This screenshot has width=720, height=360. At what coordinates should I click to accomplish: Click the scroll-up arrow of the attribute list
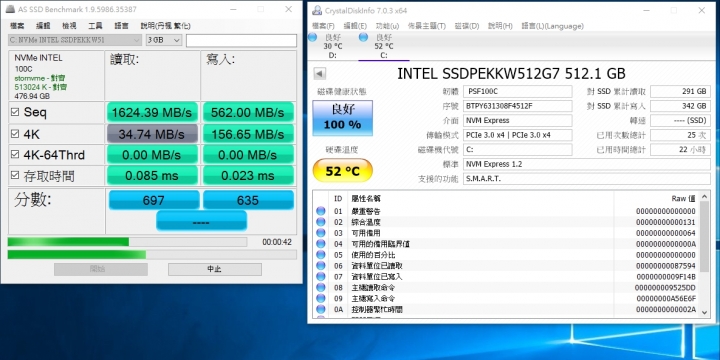coord(704,196)
